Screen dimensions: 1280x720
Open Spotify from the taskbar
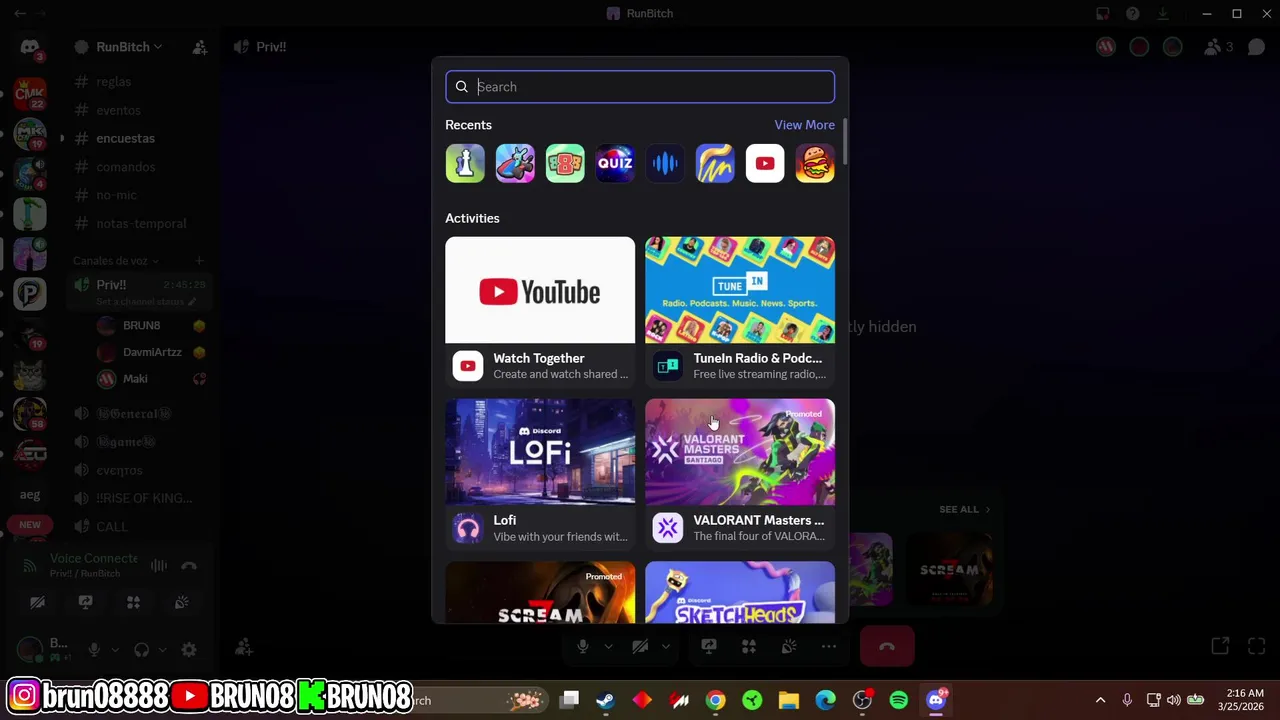click(x=899, y=701)
